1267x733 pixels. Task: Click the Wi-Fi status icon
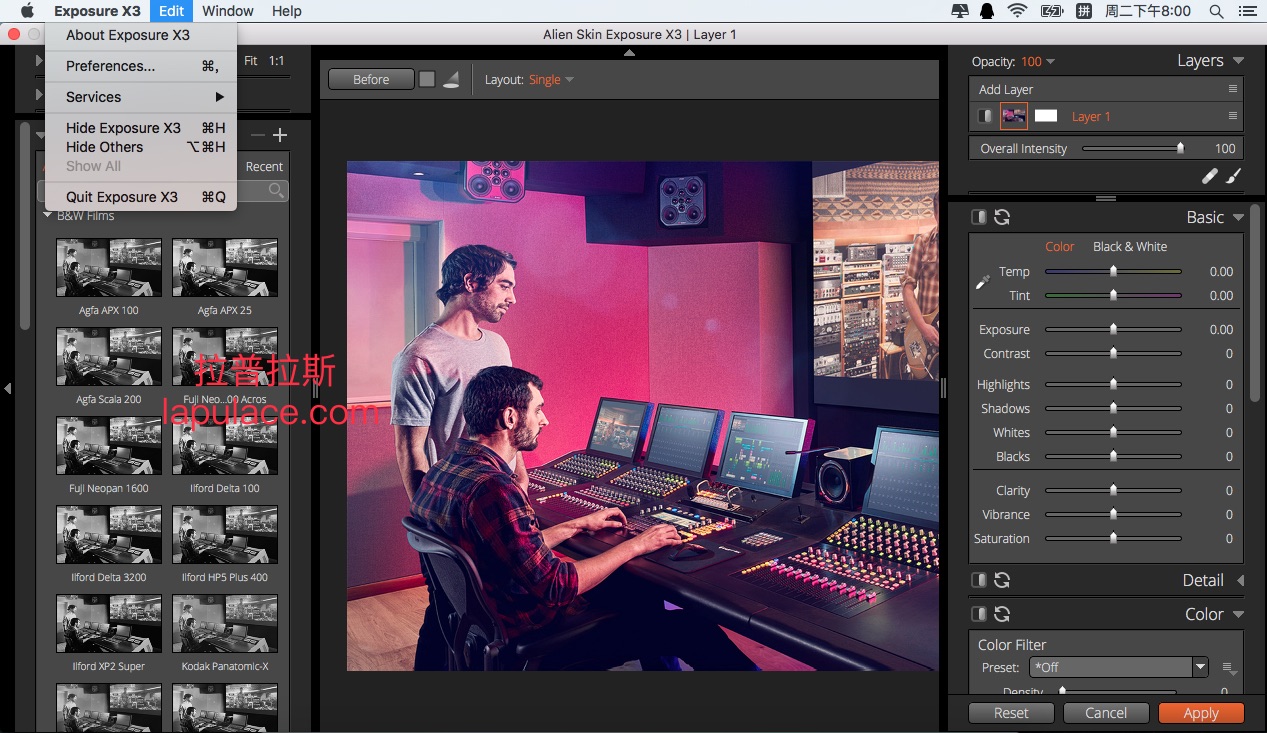coord(1018,11)
